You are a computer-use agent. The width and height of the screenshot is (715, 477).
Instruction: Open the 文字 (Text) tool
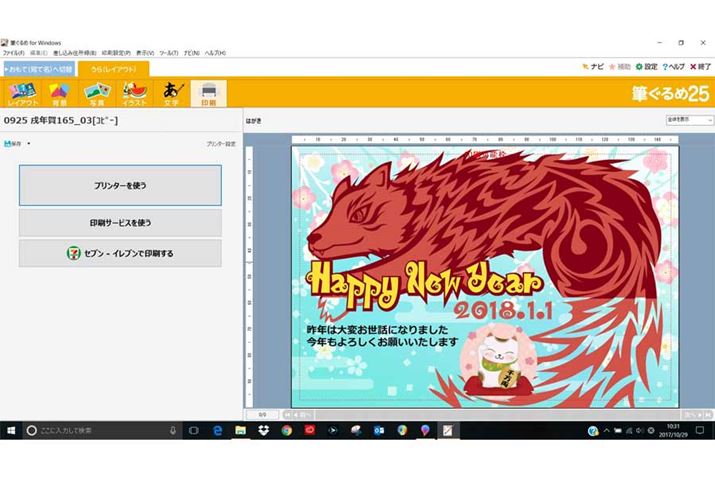pyautogui.click(x=171, y=93)
